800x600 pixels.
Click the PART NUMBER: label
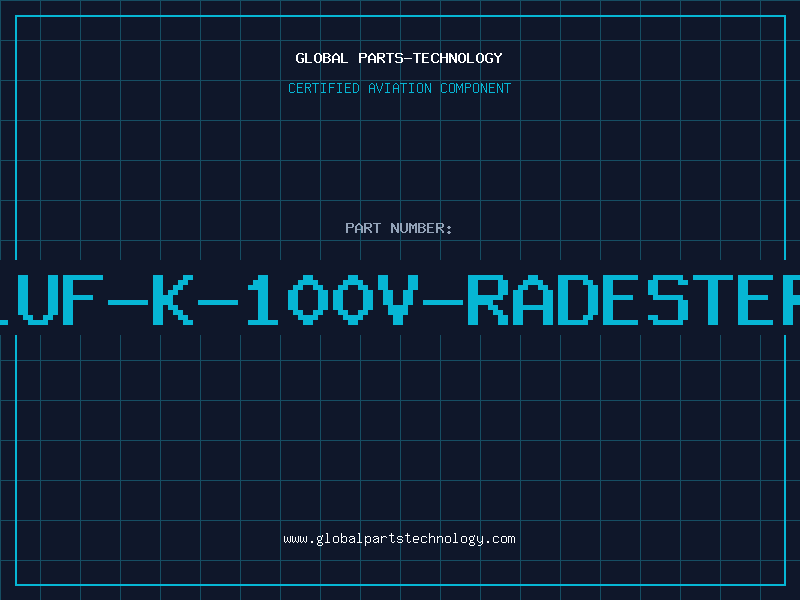tap(399, 228)
